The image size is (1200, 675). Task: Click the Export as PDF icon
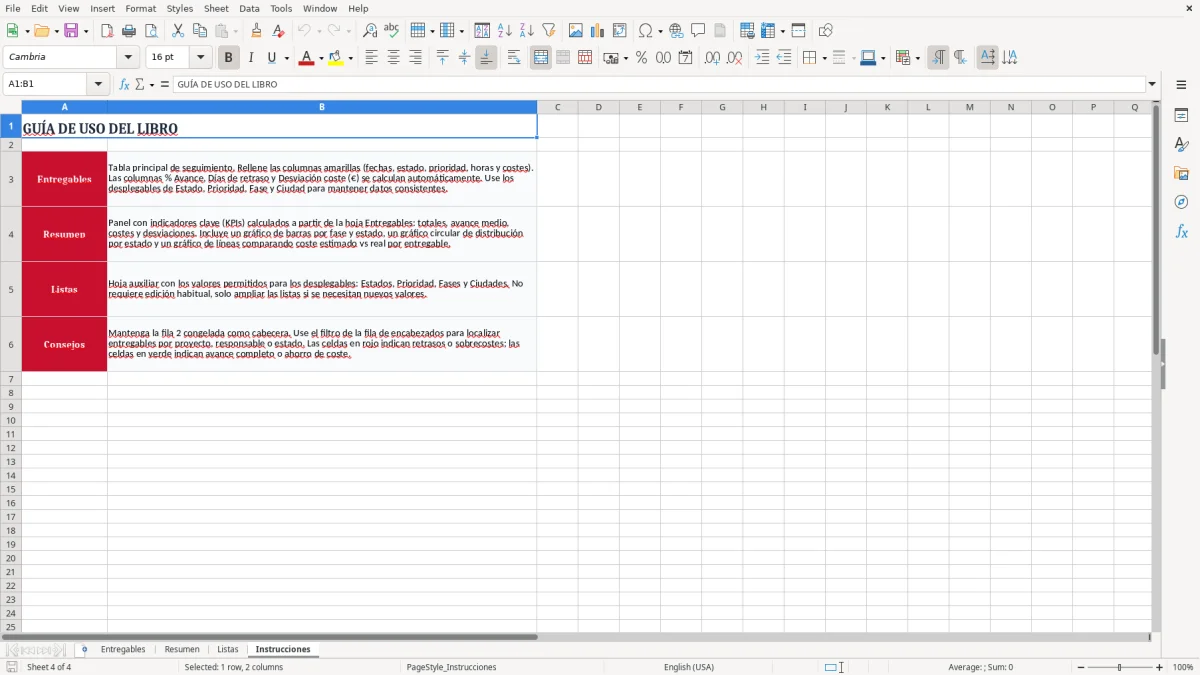(x=107, y=31)
